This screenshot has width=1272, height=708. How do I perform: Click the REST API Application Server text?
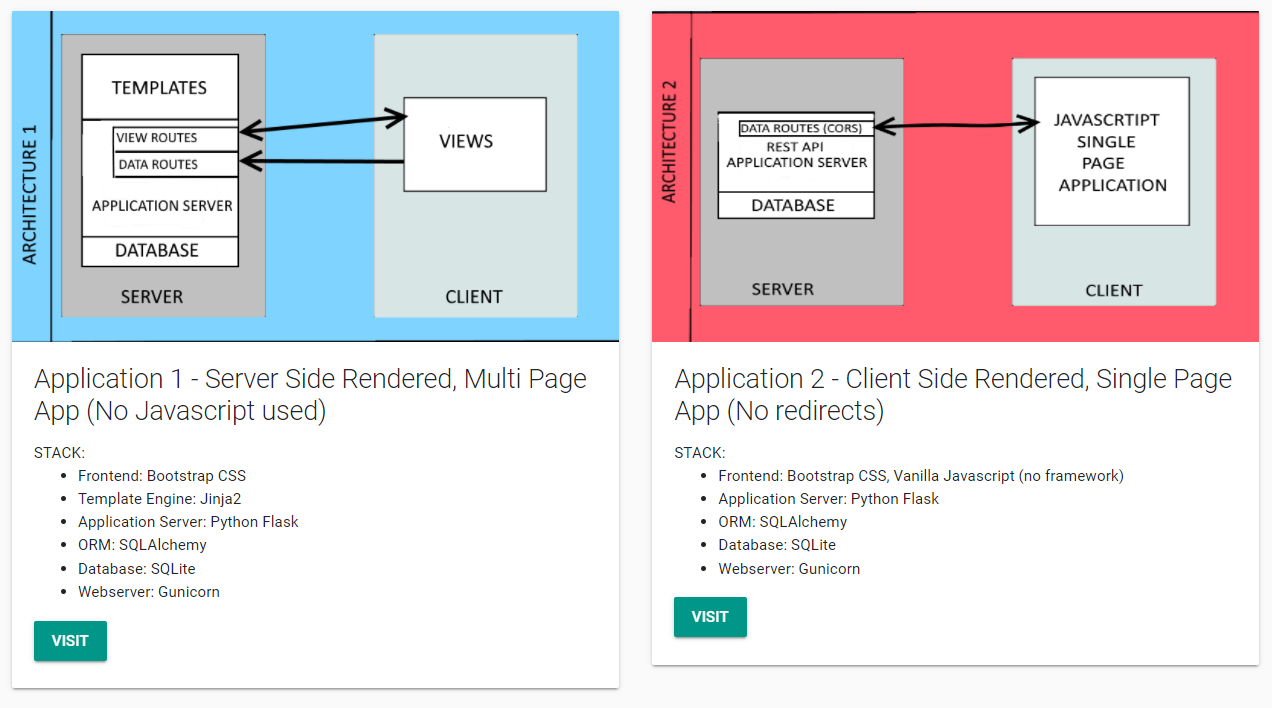click(x=796, y=155)
